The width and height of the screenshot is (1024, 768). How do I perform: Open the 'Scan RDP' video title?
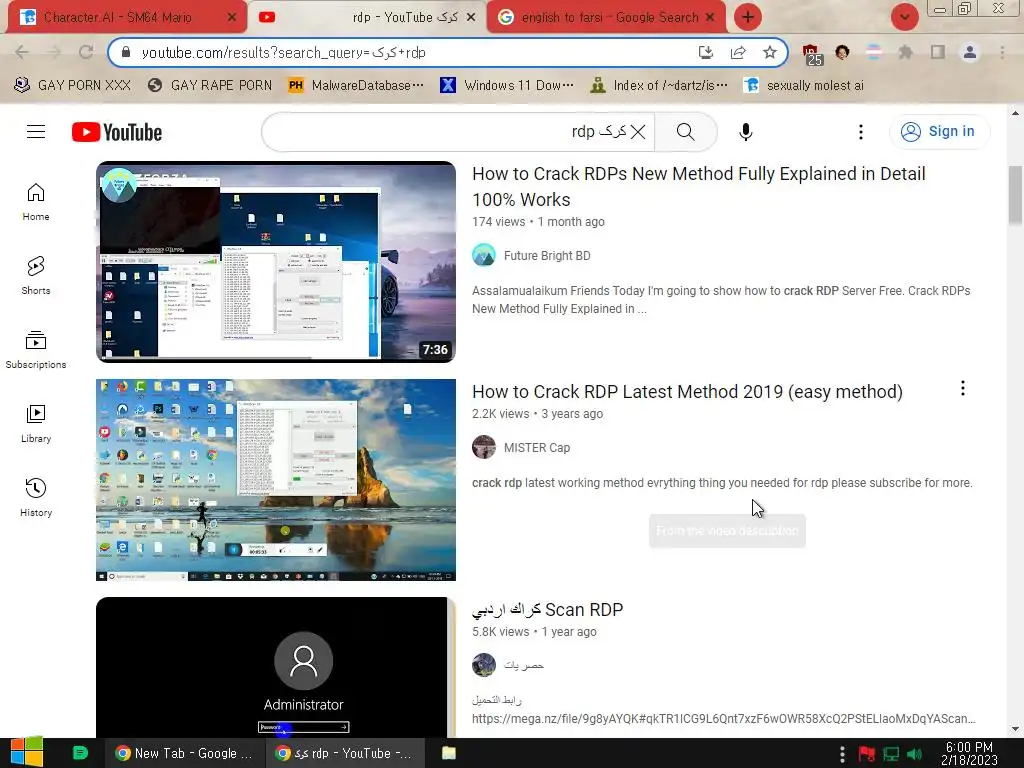pos(547,609)
